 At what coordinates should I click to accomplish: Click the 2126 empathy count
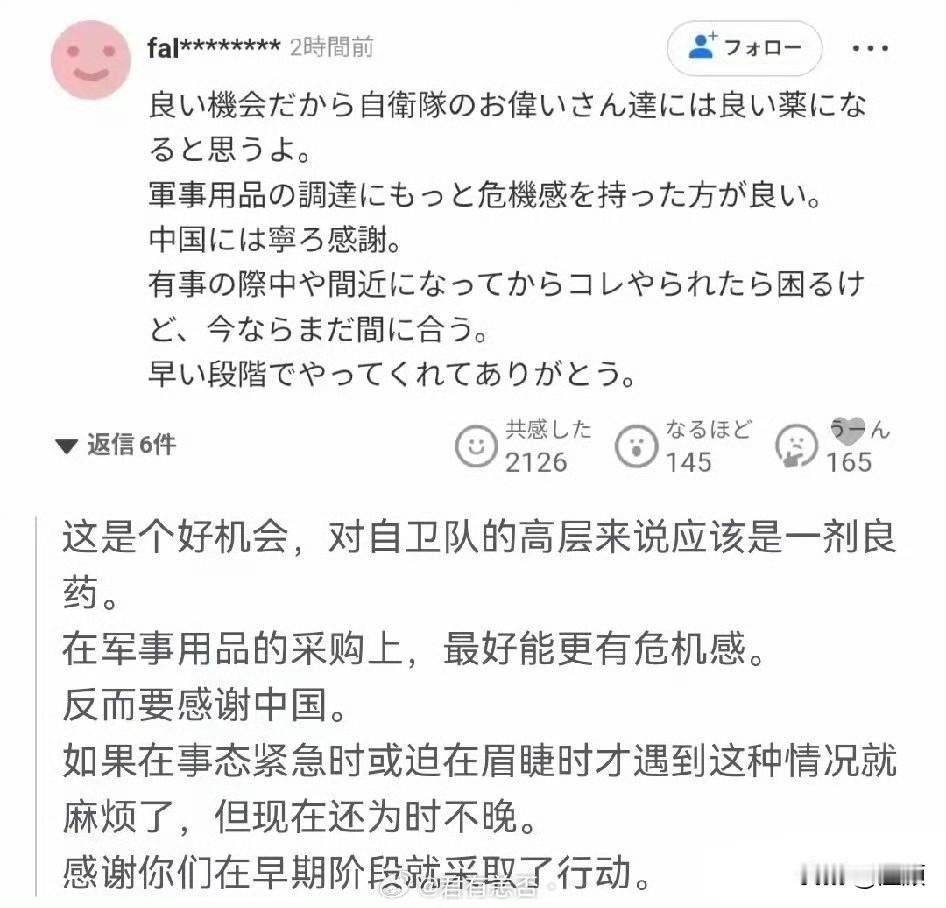[536, 463]
